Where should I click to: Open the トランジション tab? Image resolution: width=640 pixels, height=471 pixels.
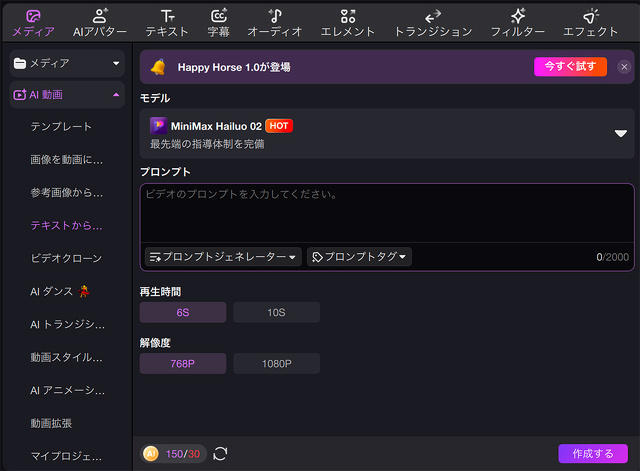433,23
